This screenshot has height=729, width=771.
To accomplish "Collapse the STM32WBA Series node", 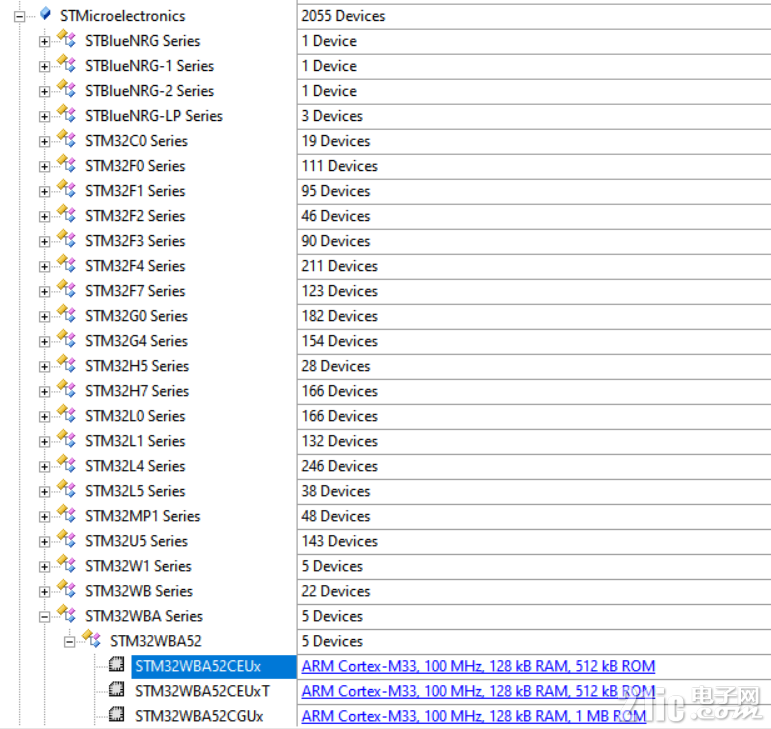I will point(44,616).
